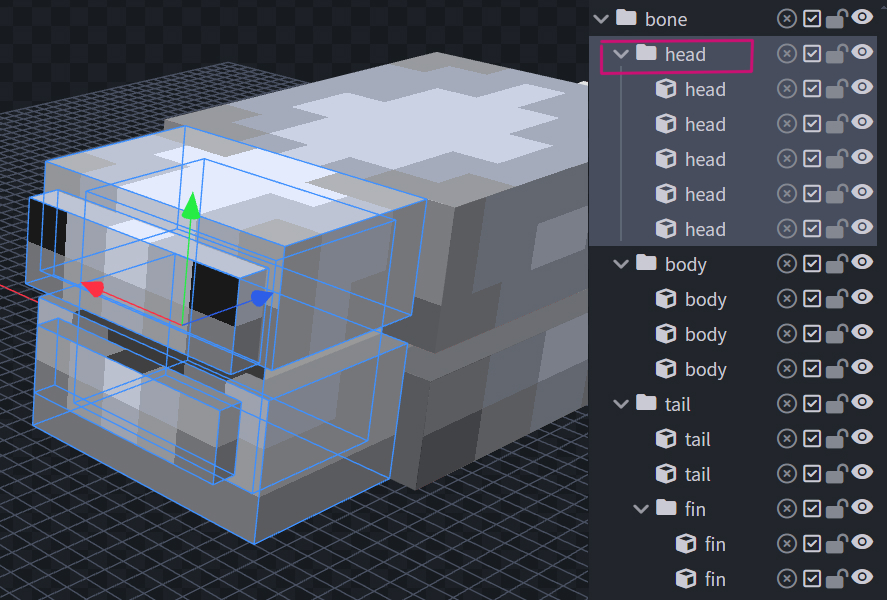Grab the green Y-axis gizmo arrow
This screenshot has height=600, width=887.
[191, 205]
